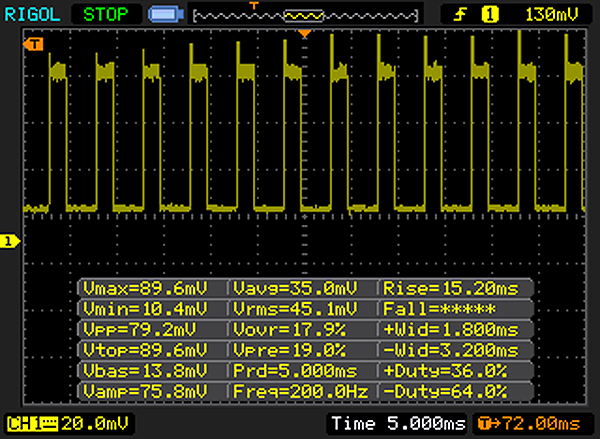Select the Freq=200.0Hz measurement
Screen dimensions: 600x439
click(x=301, y=391)
